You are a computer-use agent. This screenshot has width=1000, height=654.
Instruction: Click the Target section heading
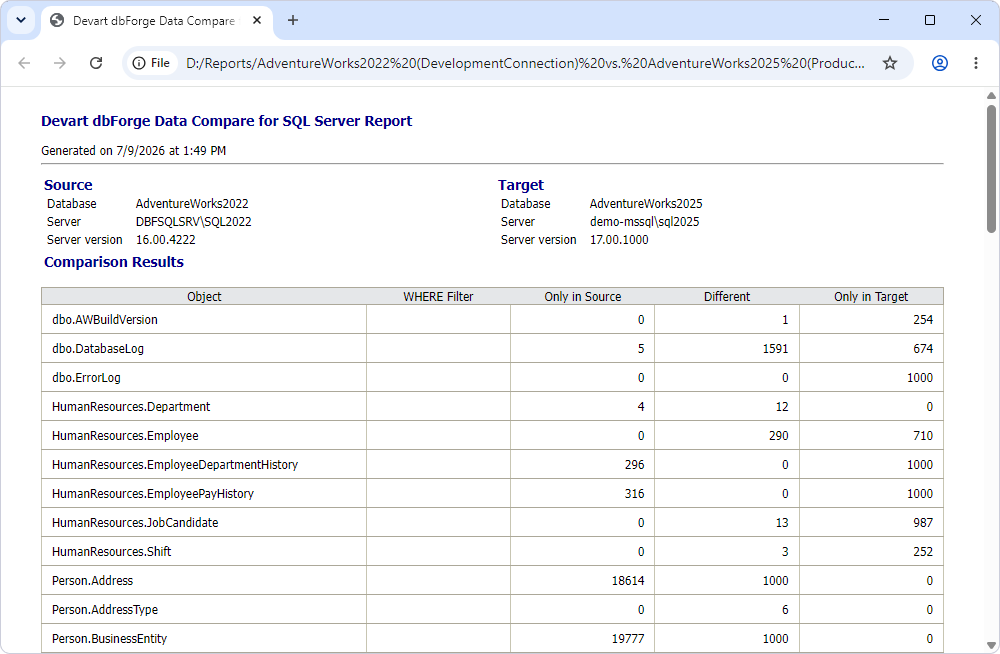pos(521,185)
